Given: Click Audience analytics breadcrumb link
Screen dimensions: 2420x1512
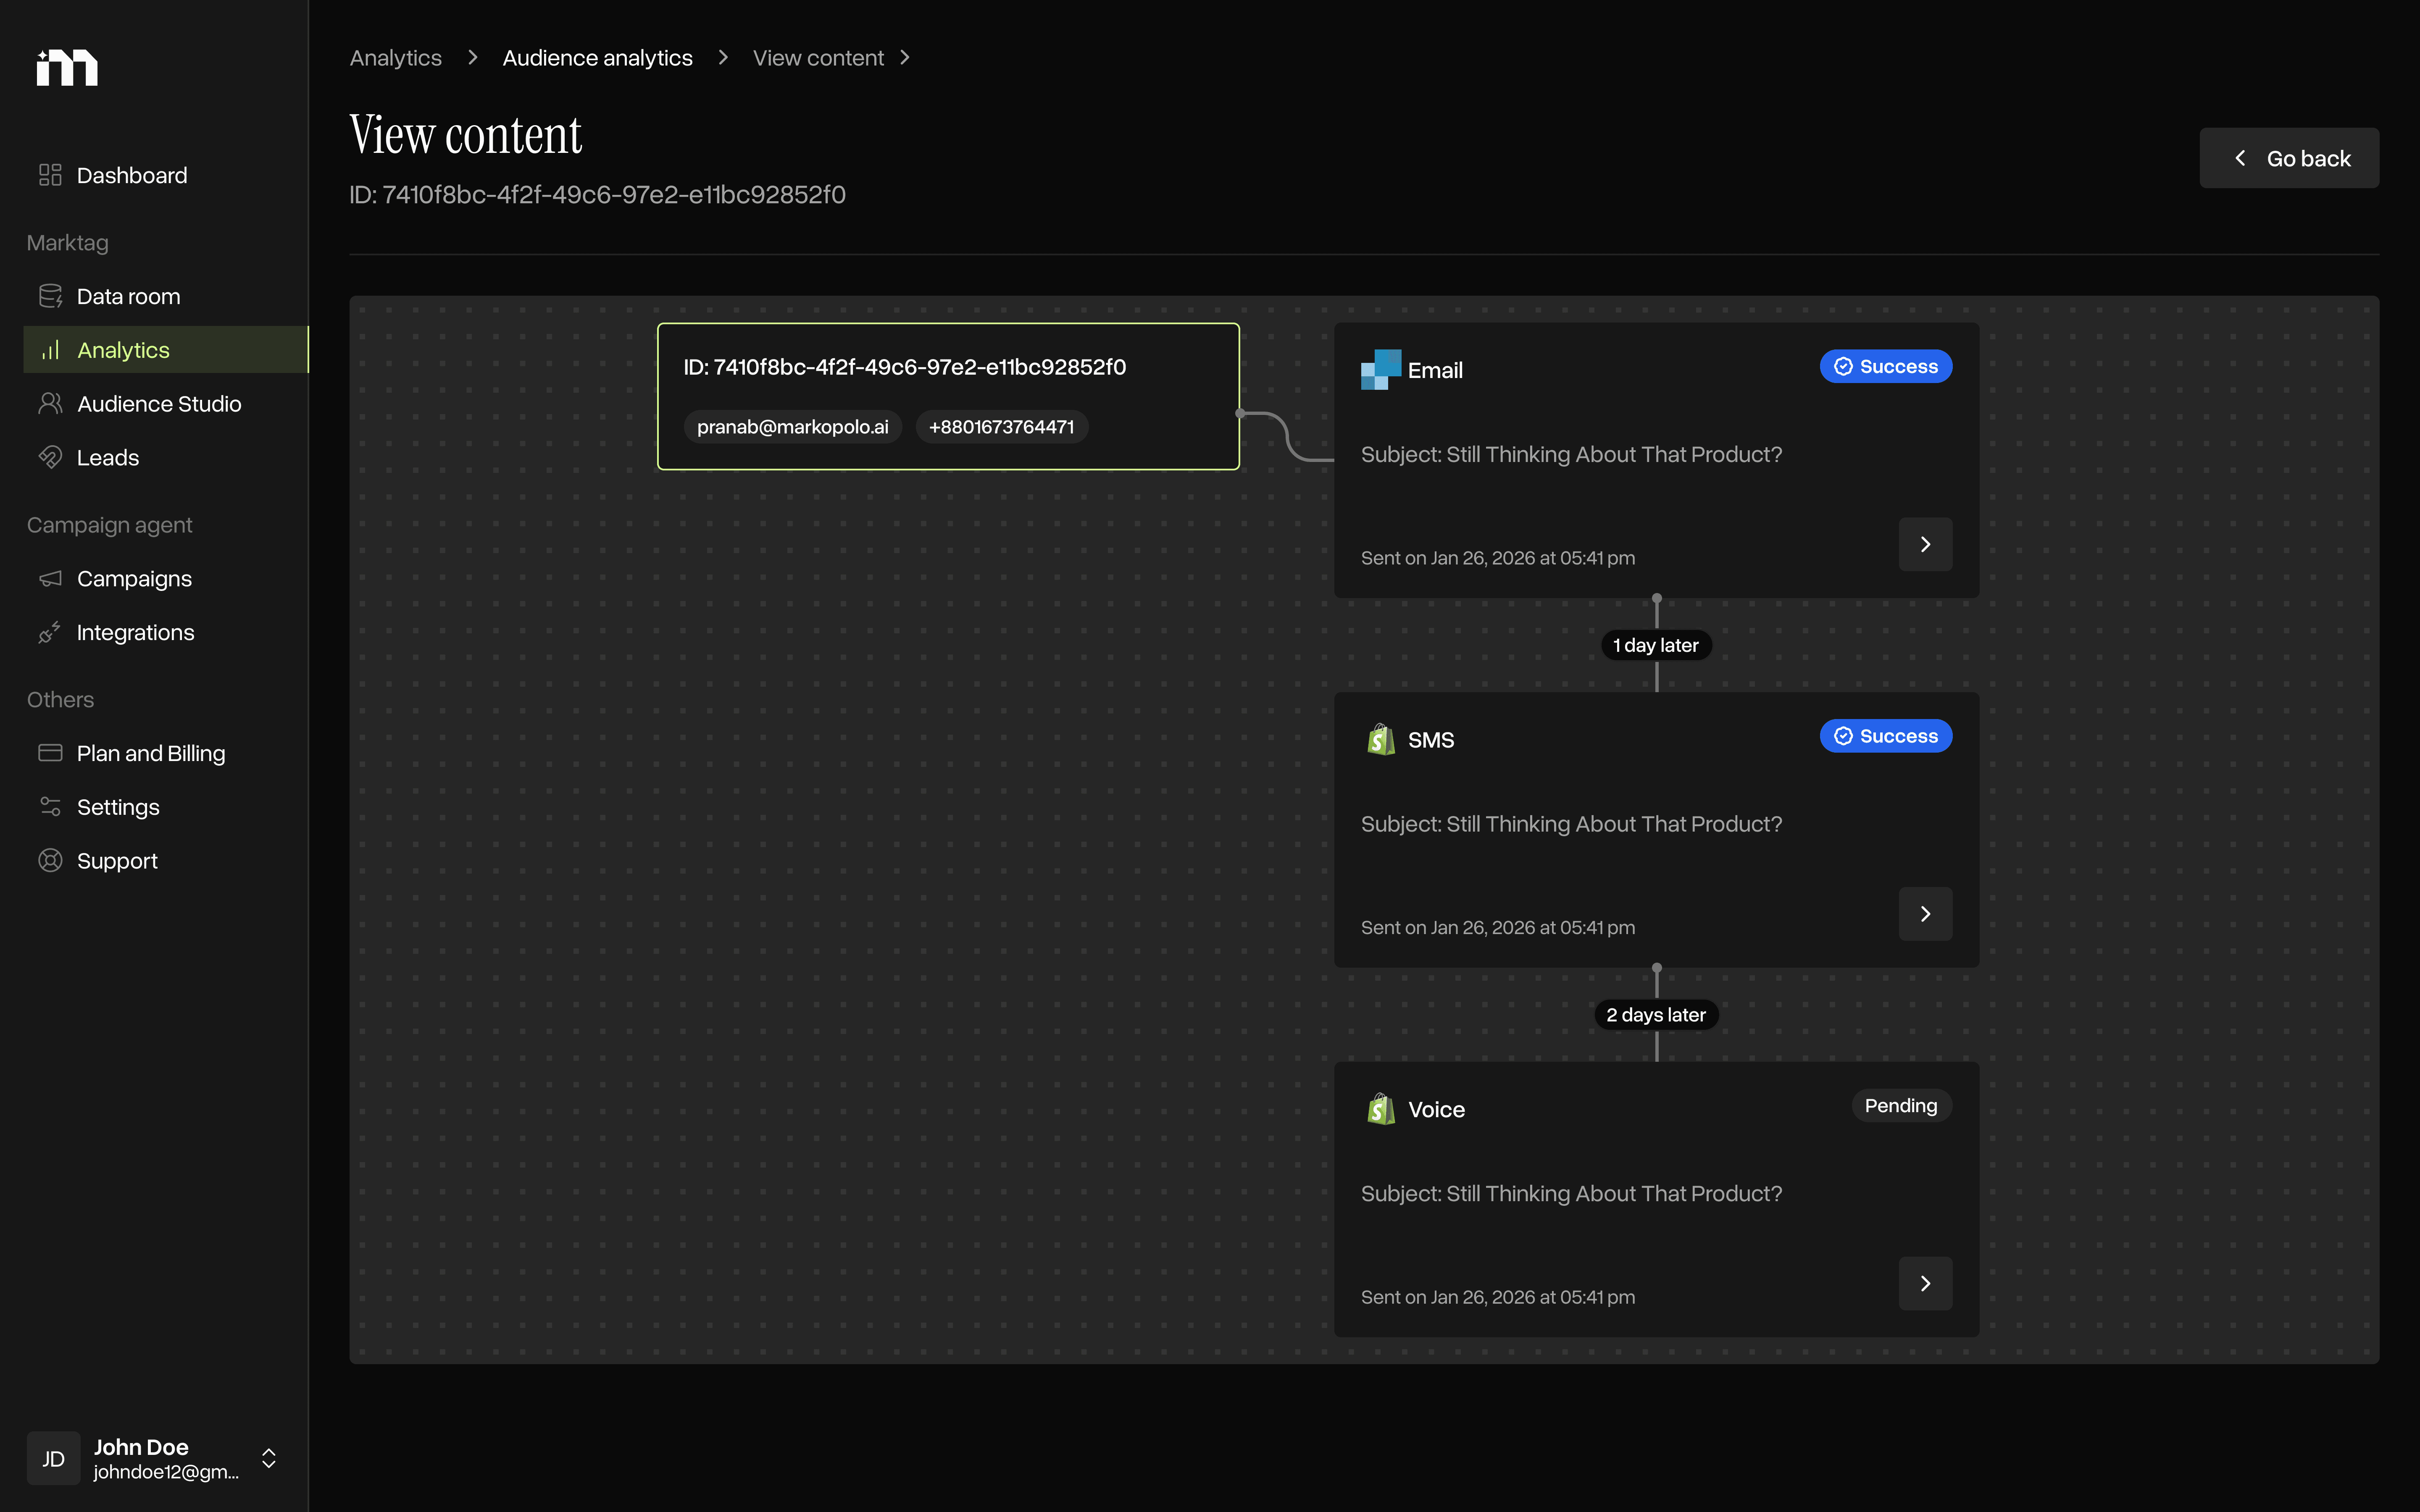Looking at the screenshot, I should point(597,58).
